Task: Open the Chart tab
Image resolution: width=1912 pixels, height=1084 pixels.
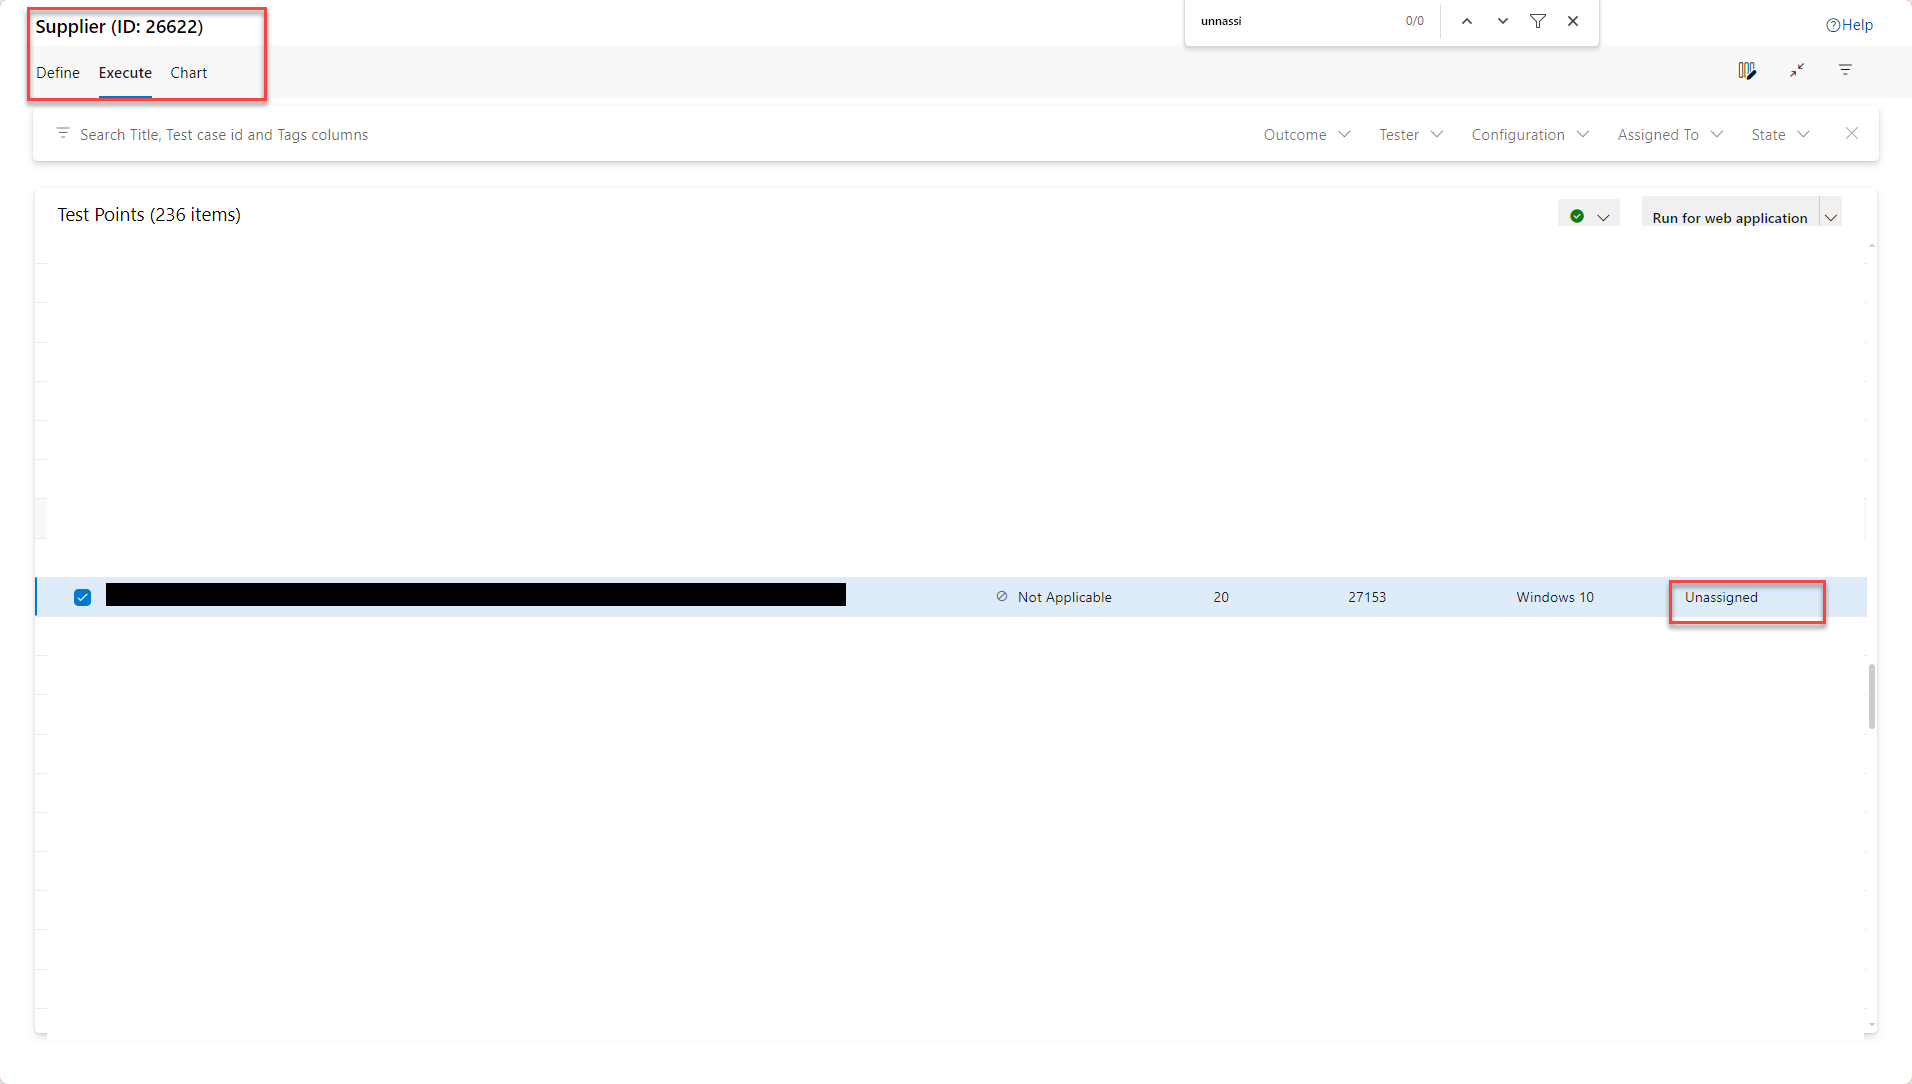Action: click(x=188, y=72)
